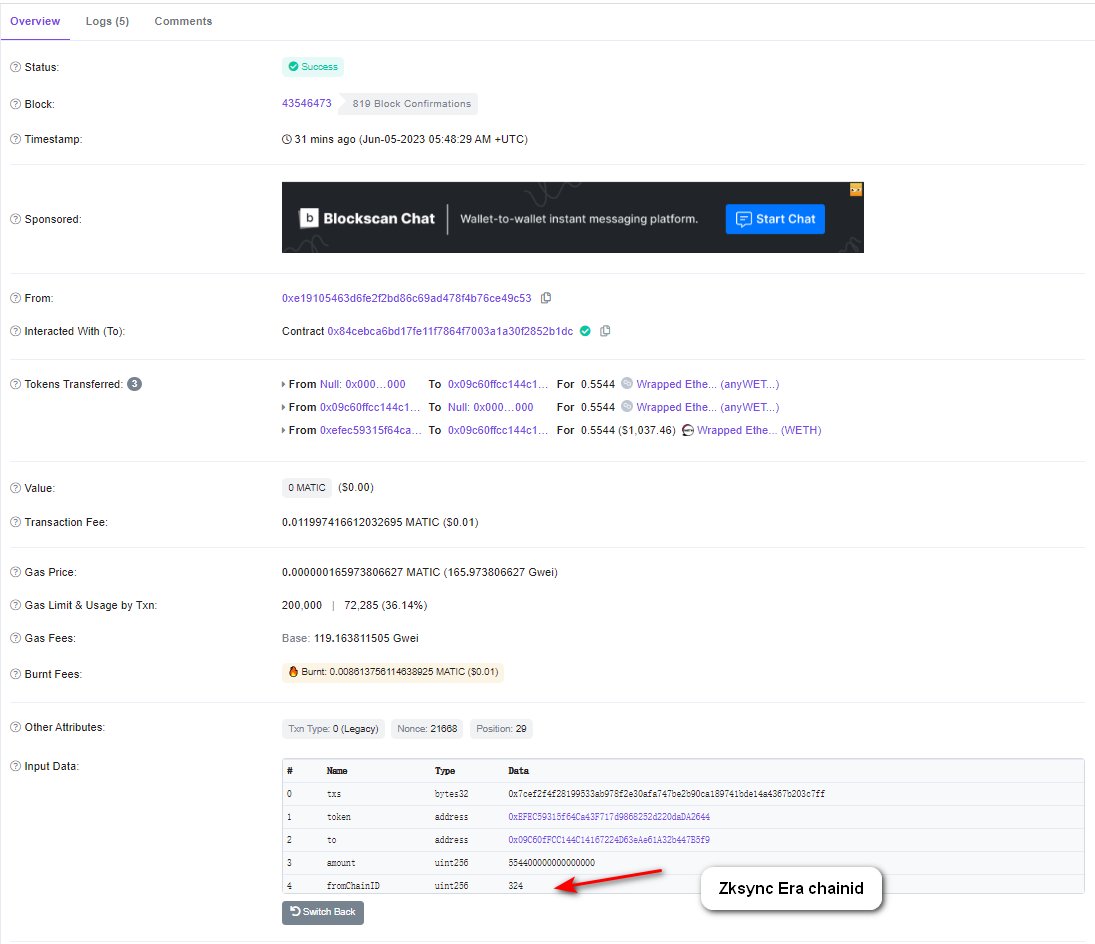Open the Comments tab
The image size is (1095, 944).
pos(183,21)
